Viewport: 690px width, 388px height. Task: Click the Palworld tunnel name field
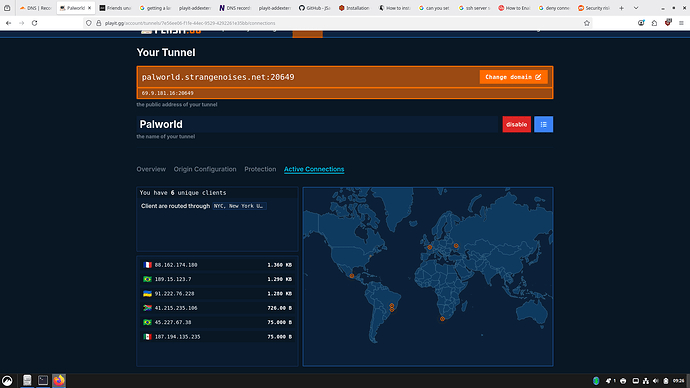317,124
